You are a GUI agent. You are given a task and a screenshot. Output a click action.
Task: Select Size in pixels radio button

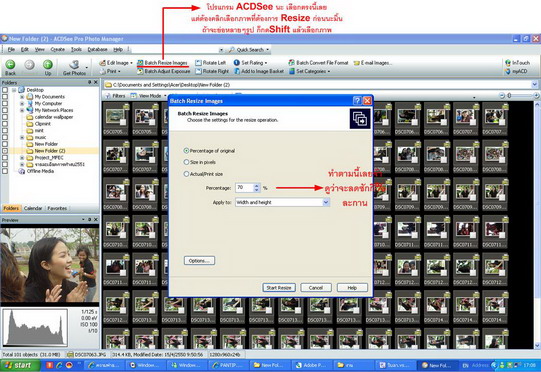[x=186, y=162]
